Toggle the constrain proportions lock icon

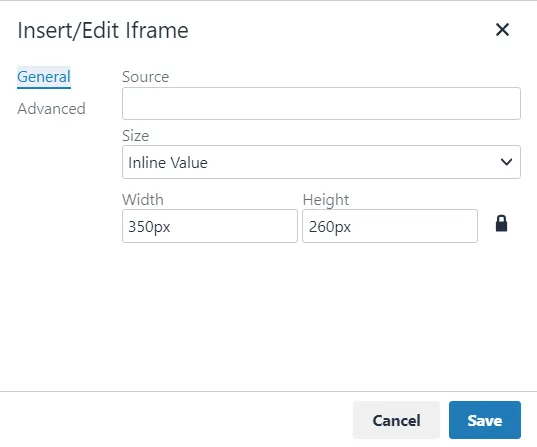pos(501,224)
